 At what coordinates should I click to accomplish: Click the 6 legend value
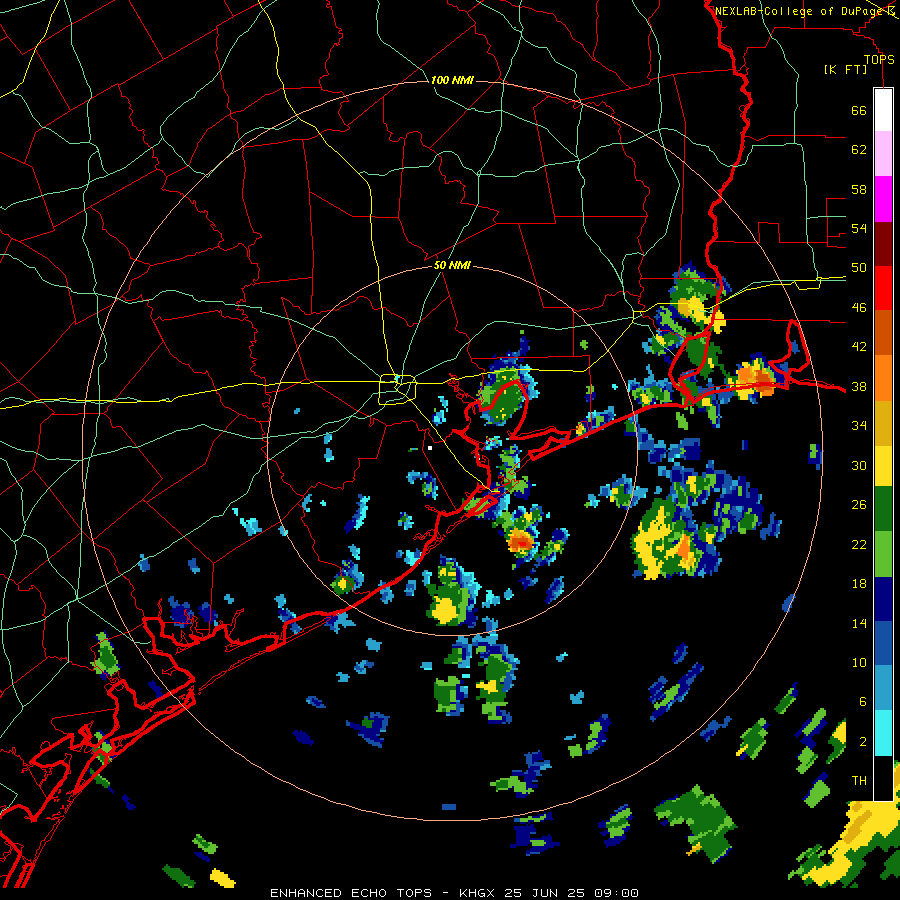tap(863, 702)
